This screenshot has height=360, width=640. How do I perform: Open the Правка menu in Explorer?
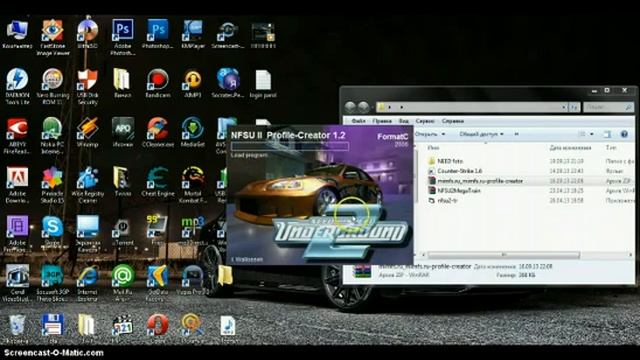382,121
